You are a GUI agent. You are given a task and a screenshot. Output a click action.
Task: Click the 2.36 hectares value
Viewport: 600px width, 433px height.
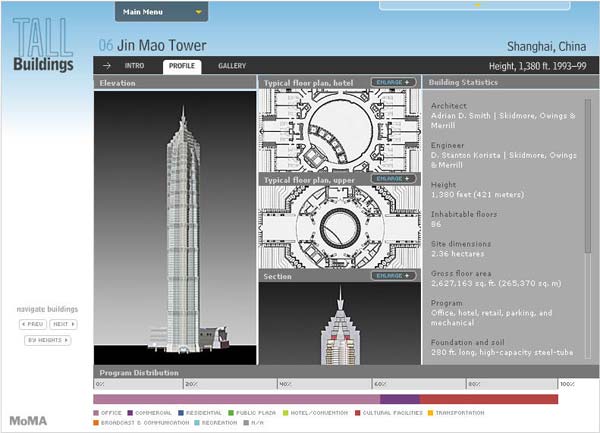(x=458, y=254)
